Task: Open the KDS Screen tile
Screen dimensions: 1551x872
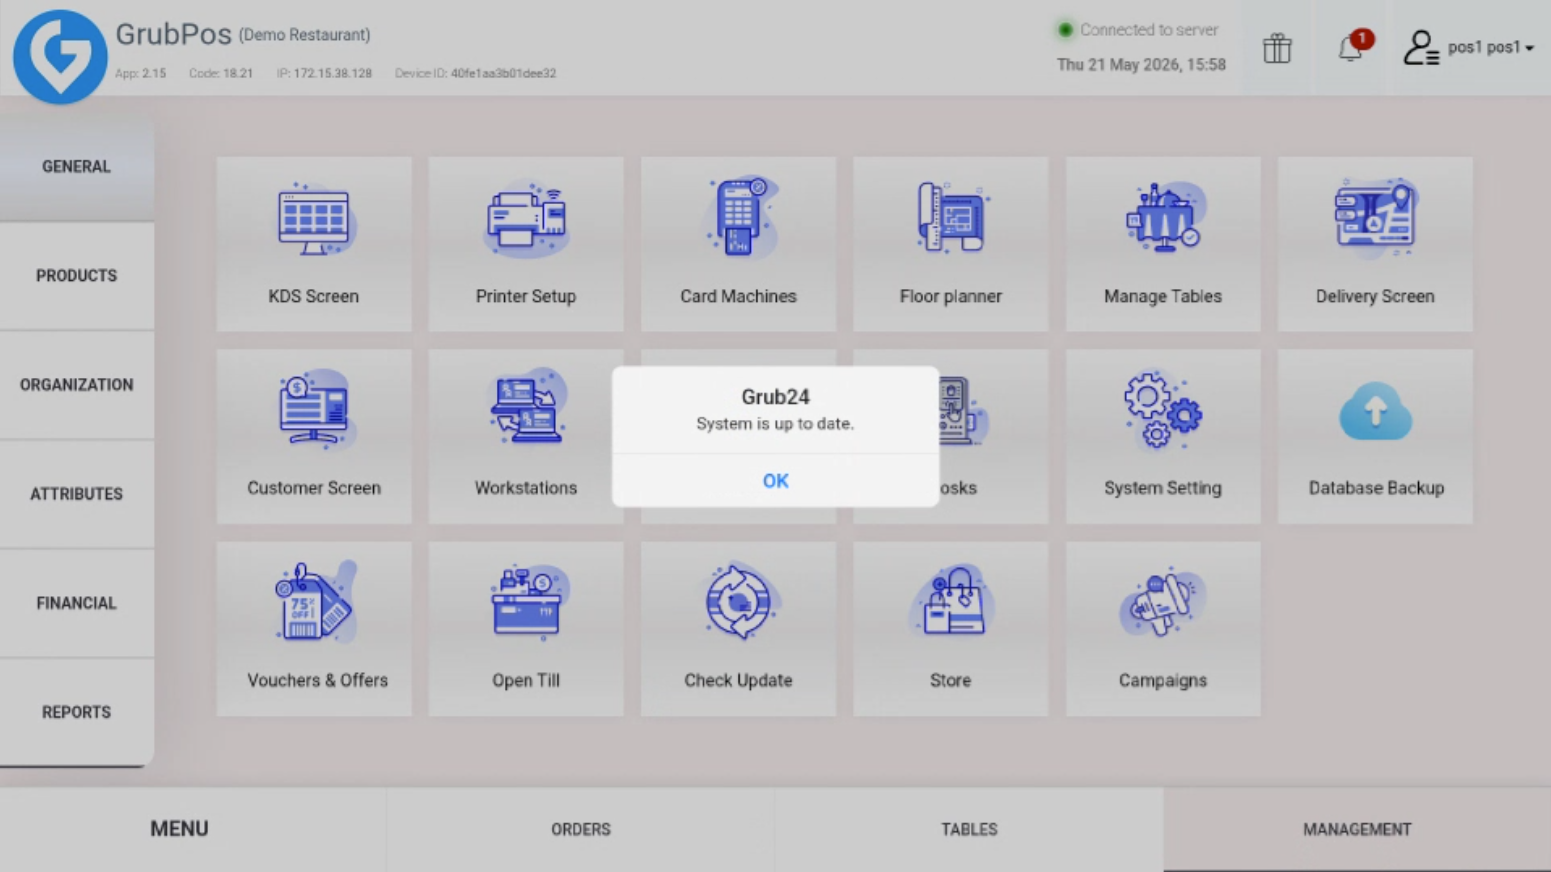Action: [x=314, y=244]
